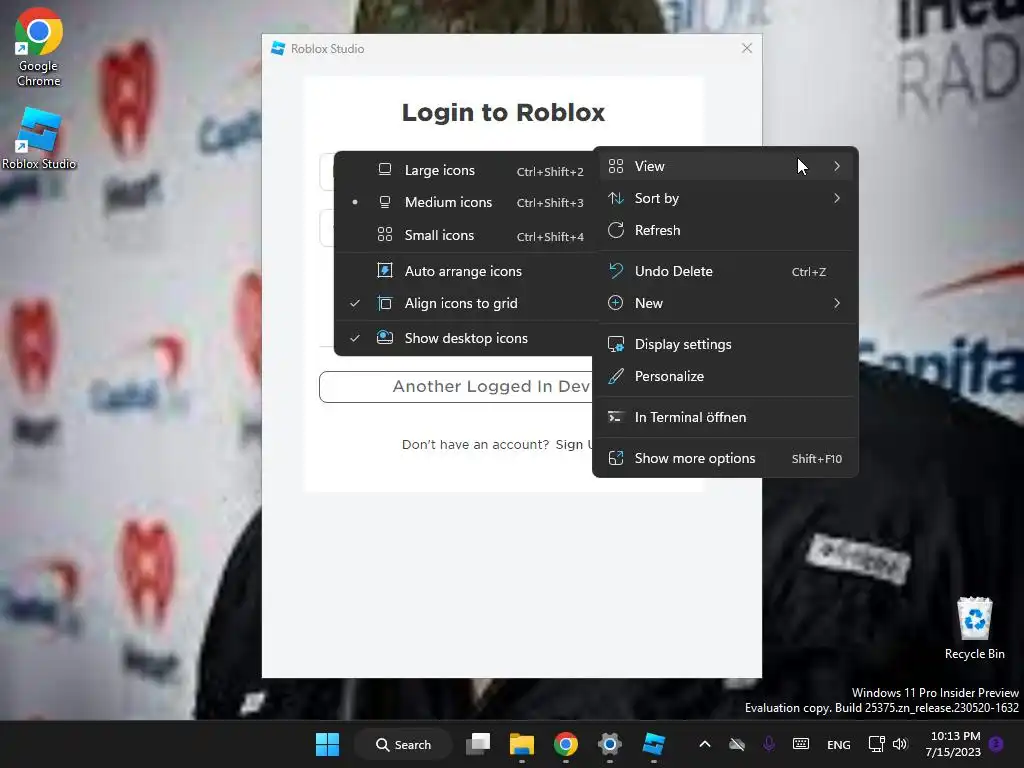
Task: Open Personalize
Action: (x=725, y=376)
